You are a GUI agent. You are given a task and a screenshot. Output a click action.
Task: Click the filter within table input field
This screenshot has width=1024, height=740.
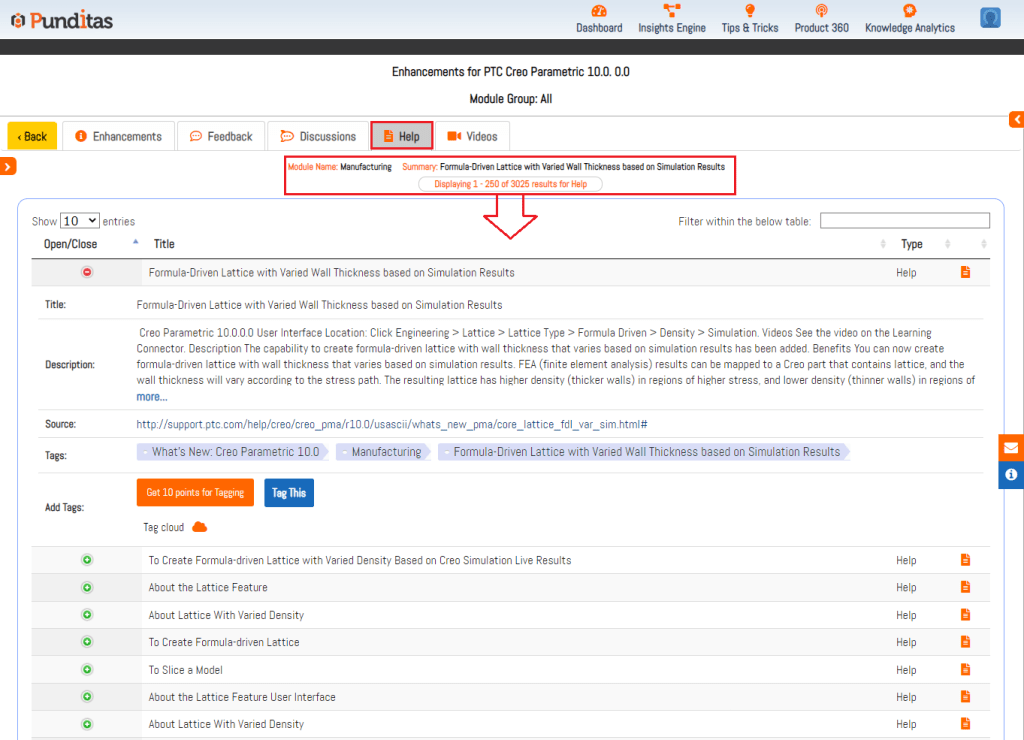904,221
